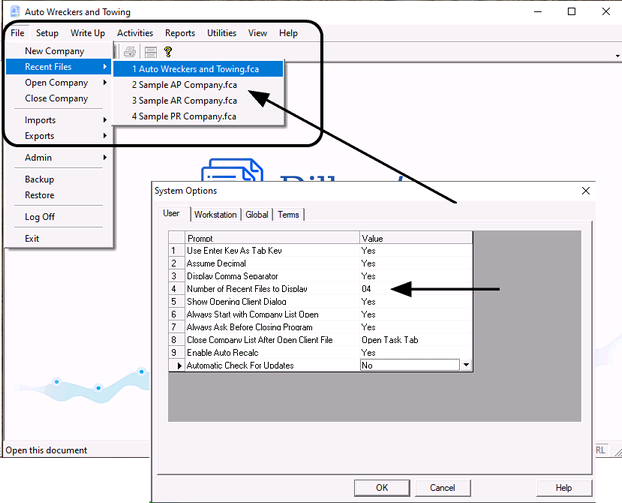This screenshot has height=503, width=622.
Task: Expand the Admin submenu
Action: (x=60, y=157)
